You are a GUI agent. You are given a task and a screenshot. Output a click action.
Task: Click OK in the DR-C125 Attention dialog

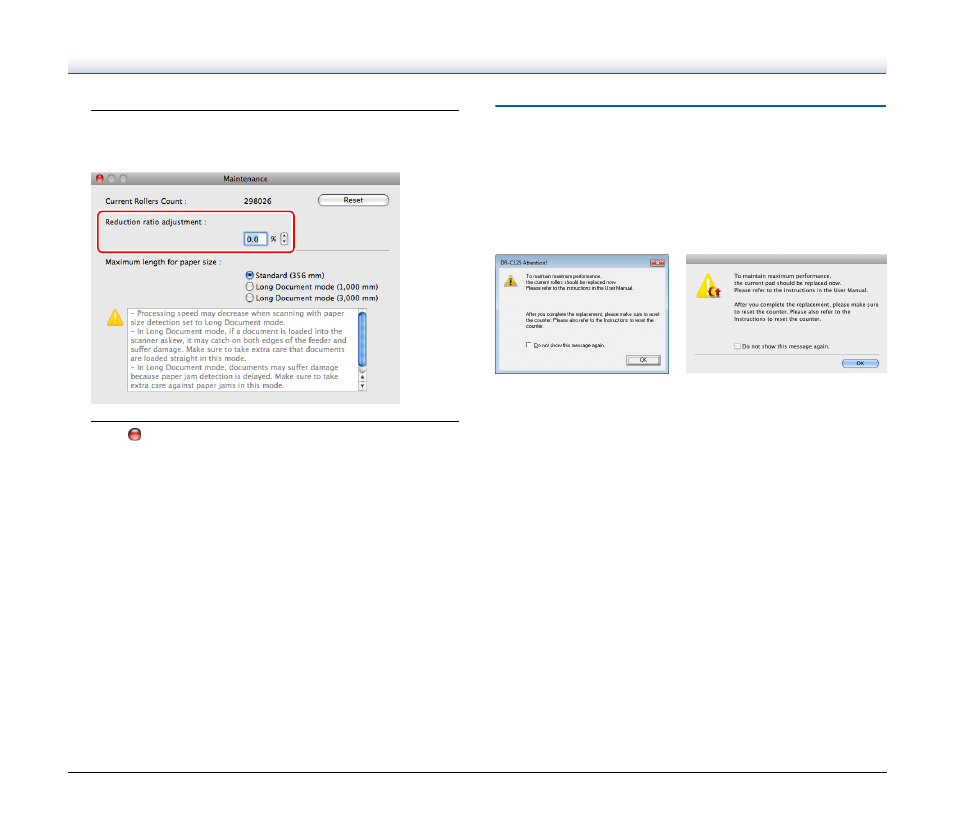(x=643, y=360)
